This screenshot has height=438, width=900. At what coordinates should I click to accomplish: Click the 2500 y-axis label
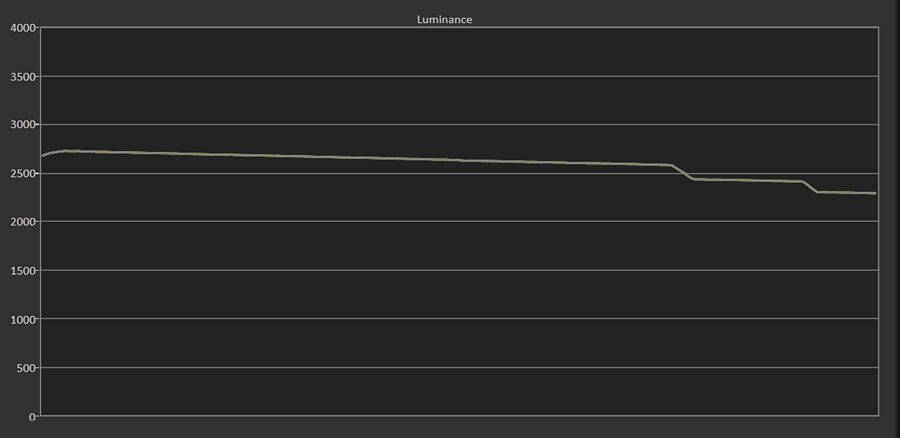pyautogui.click(x=23, y=173)
